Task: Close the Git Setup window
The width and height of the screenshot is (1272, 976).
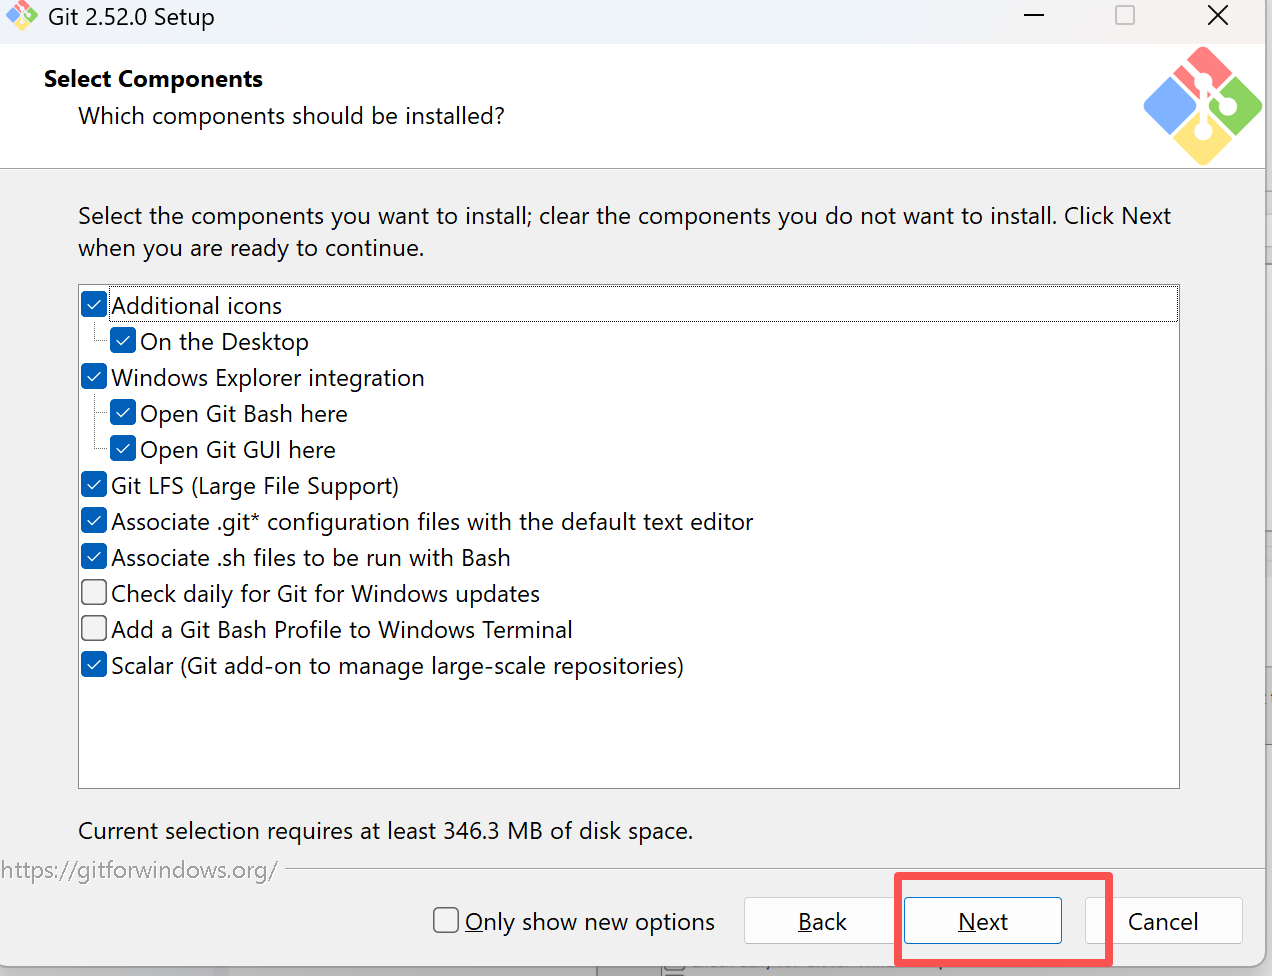Action: click(1217, 16)
